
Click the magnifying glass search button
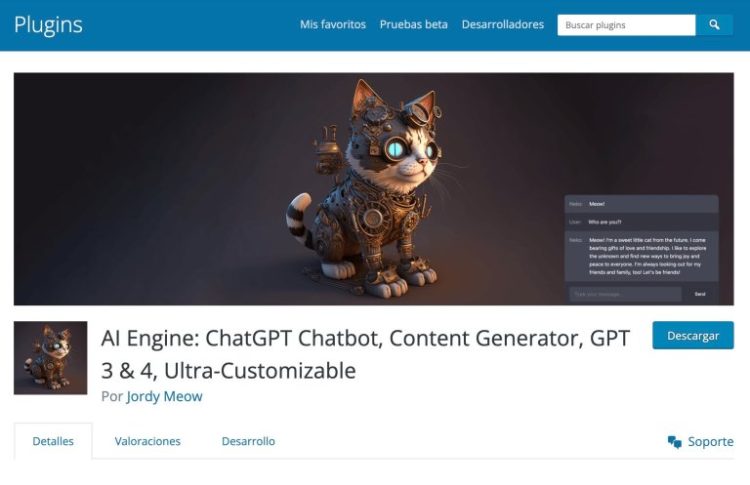point(714,25)
